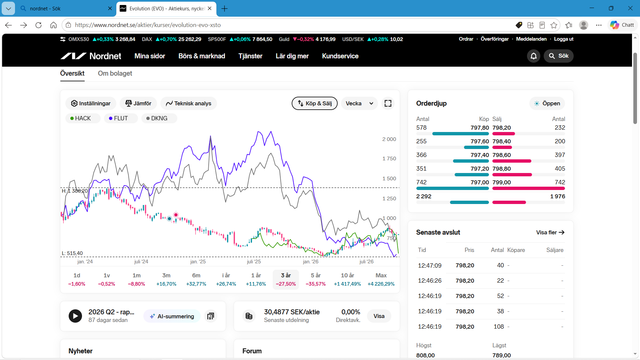640x360 pixels.
Task: Open Teknisk analys
Action: pos(188,103)
